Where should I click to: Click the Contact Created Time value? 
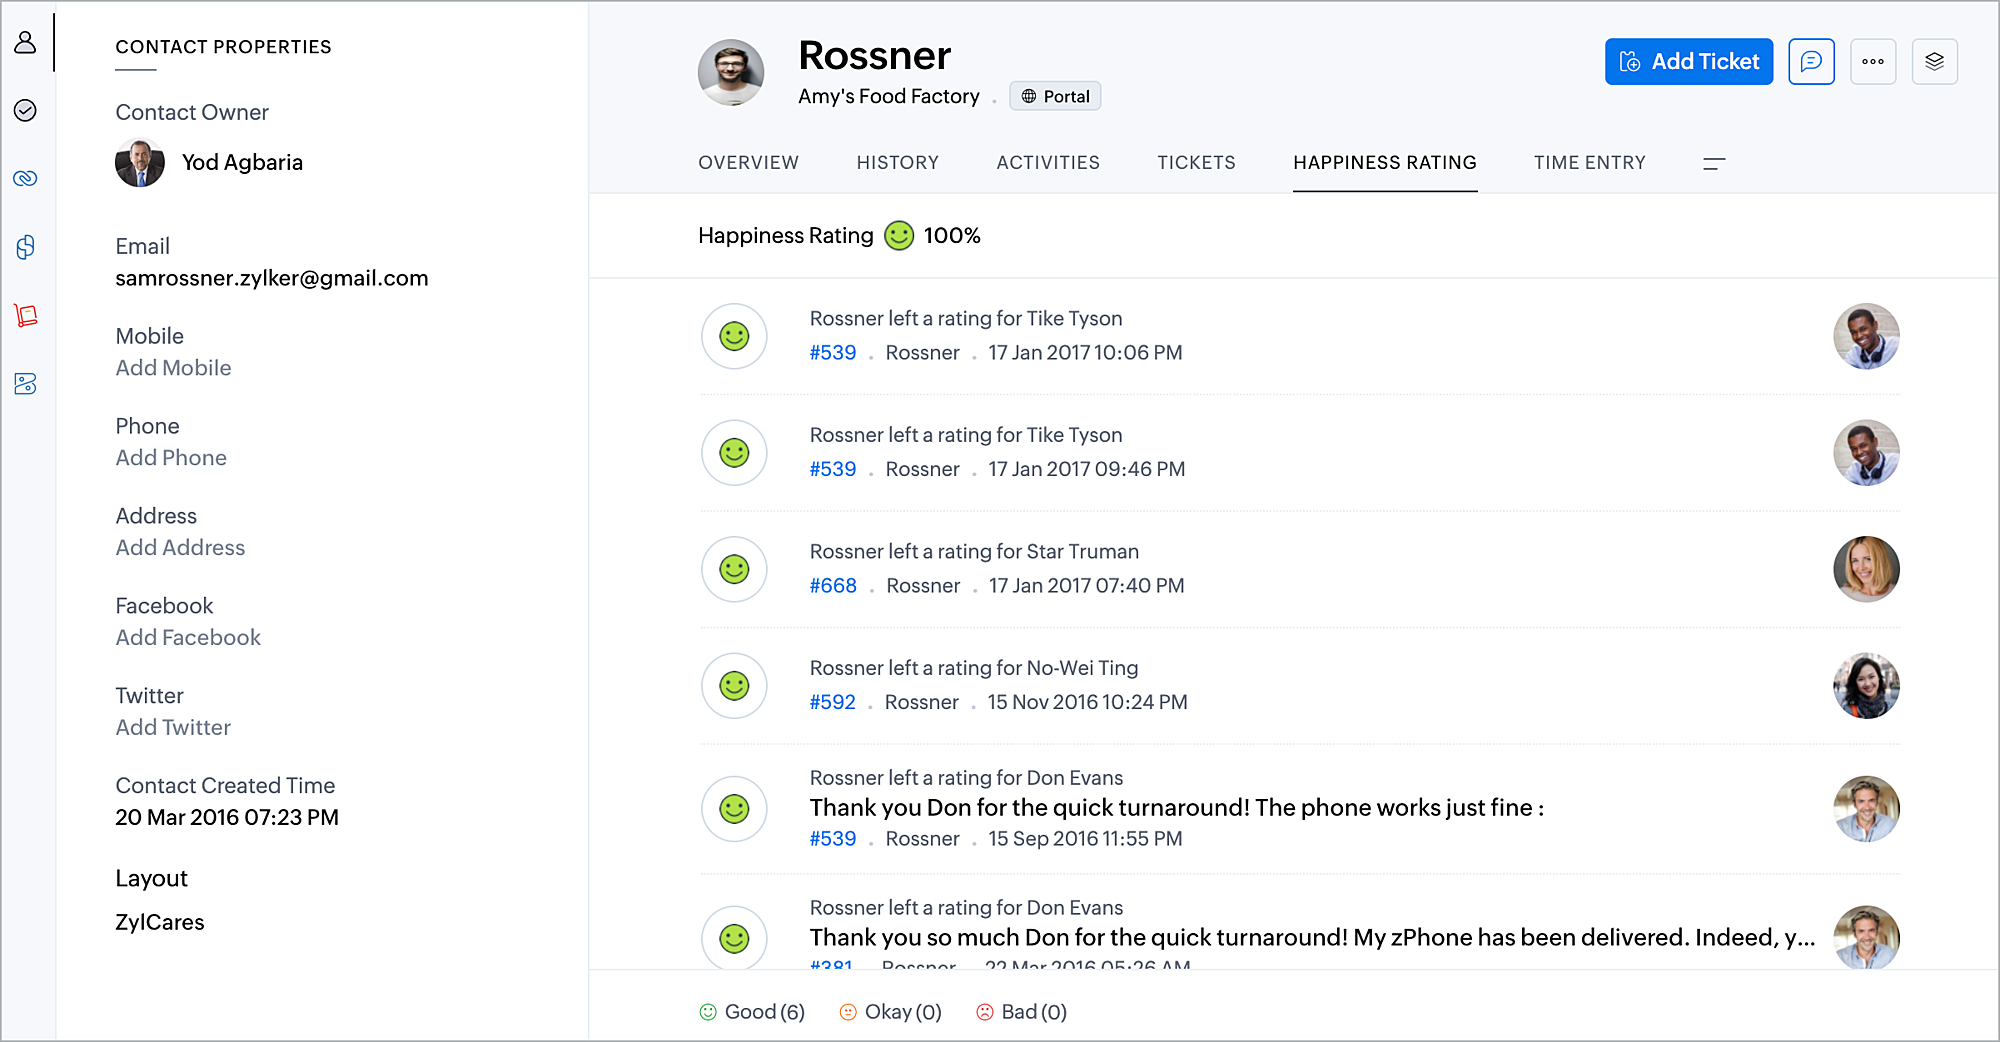coord(227,818)
